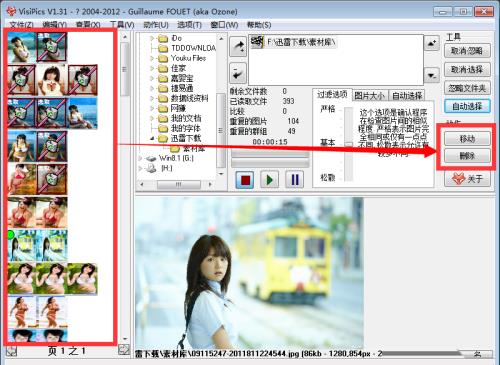The height and width of the screenshot is (365, 500).
Task: Click the 忽略文件夹 button
Action: (x=467, y=88)
